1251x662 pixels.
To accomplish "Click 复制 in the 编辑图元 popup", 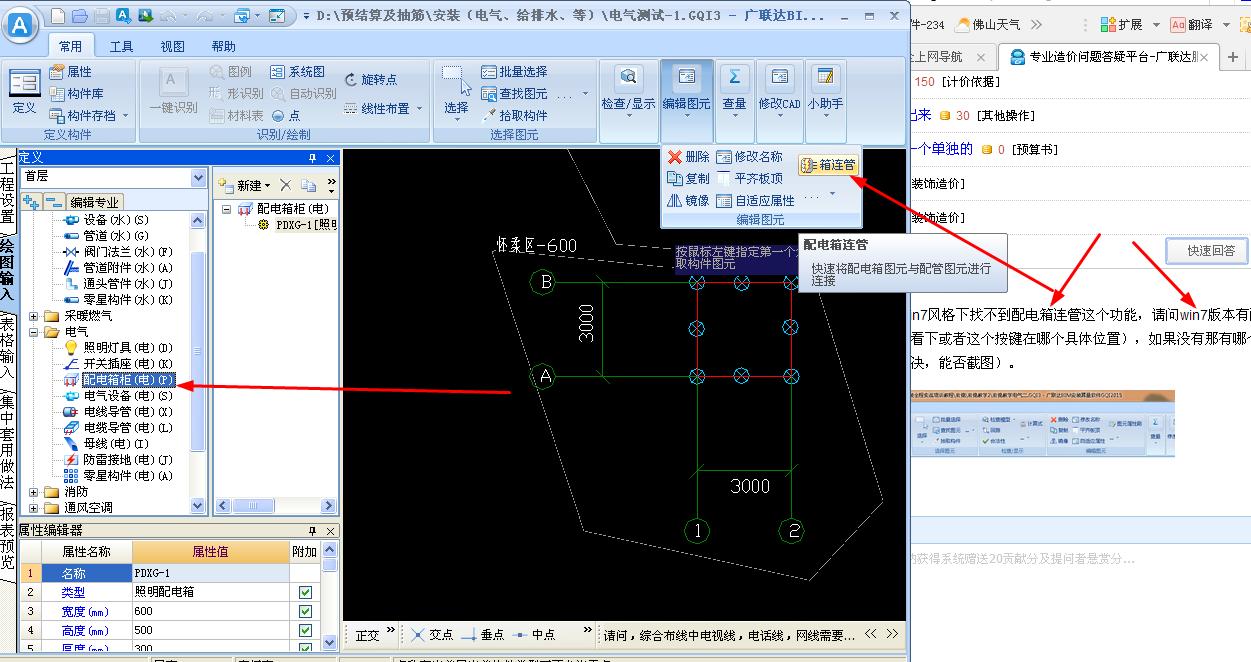I will (x=688, y=179).
